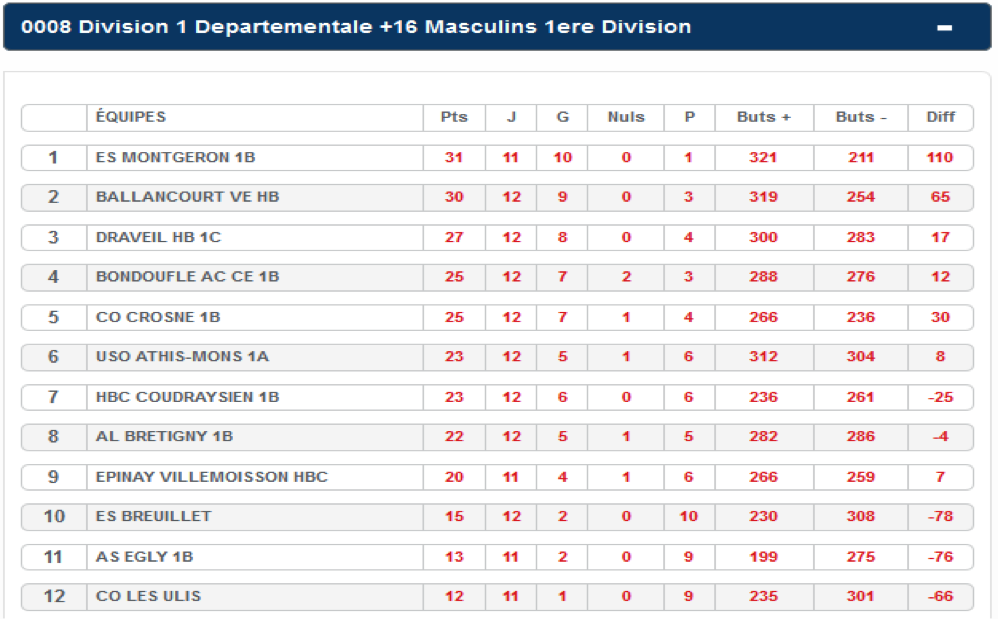Select the ES BREUILLET row
The image size is (999, 619).
pyautogui.click(x=497, y=516)
